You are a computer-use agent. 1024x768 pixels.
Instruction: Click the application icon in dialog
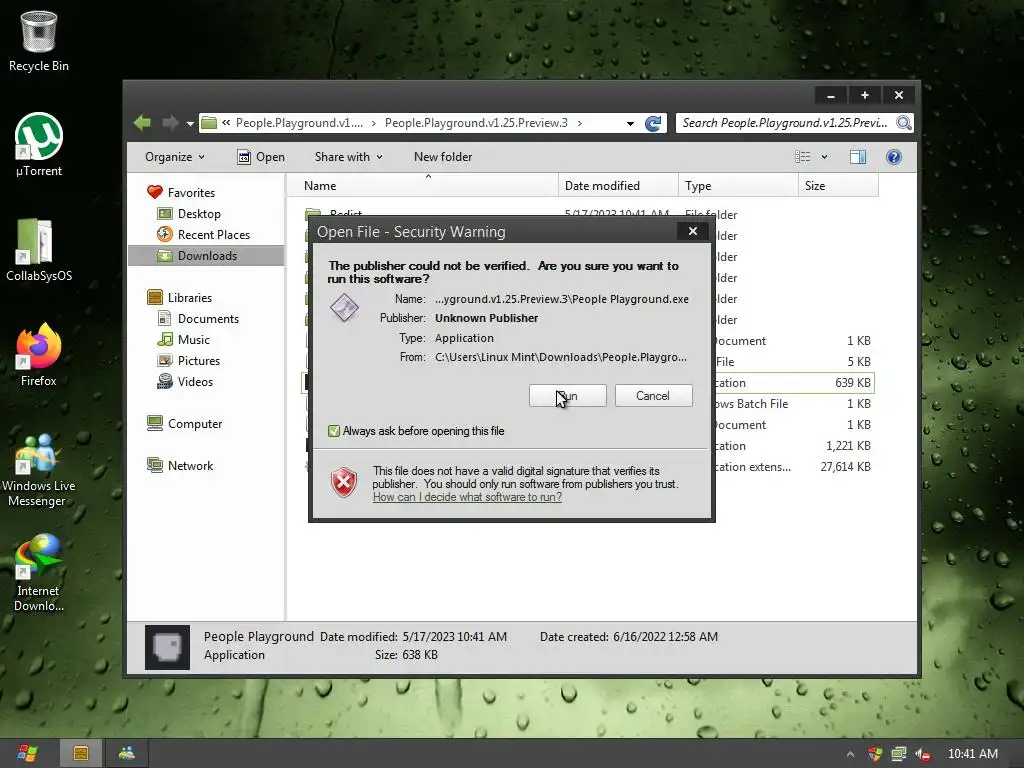click(x=344, y=308)
